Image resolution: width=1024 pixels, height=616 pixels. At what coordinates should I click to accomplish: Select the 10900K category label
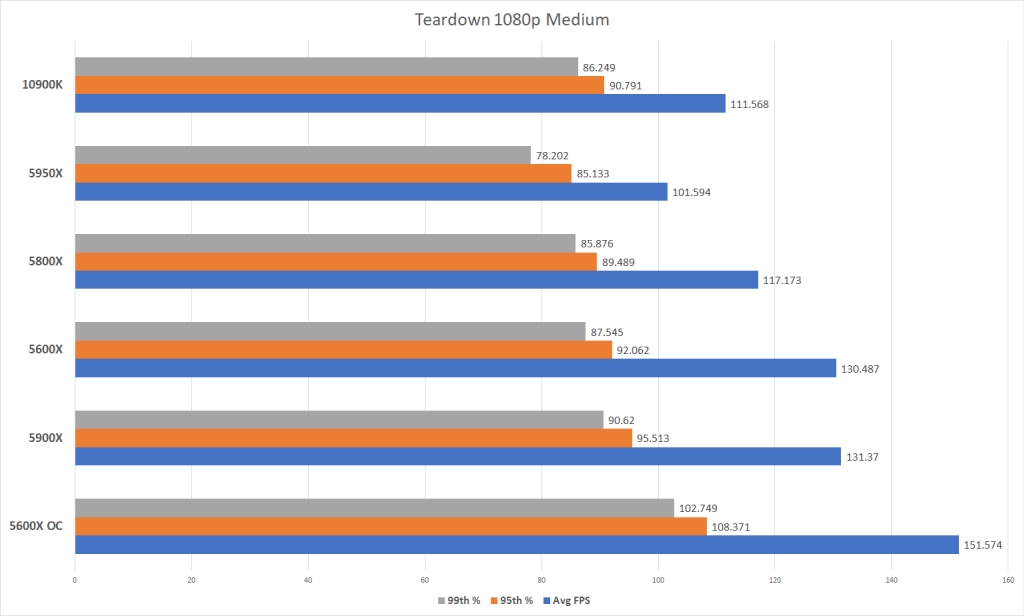pos(42,84)
